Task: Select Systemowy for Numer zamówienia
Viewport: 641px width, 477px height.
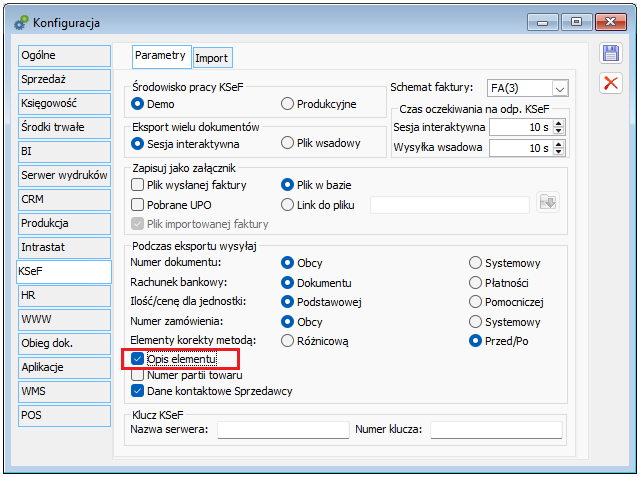Action: [475, 322]
